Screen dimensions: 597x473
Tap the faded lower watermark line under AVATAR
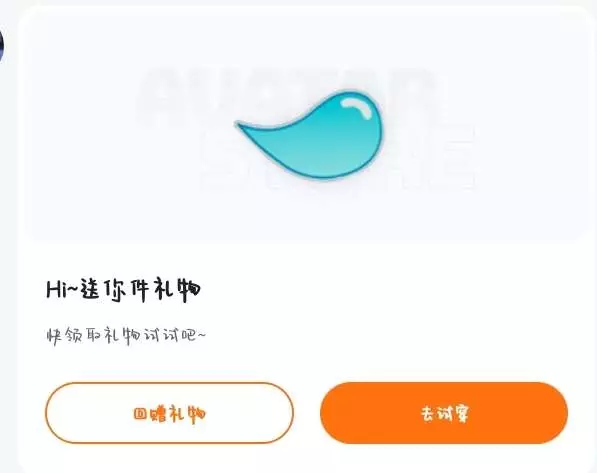pyautogui.click(x=338, y=159)
